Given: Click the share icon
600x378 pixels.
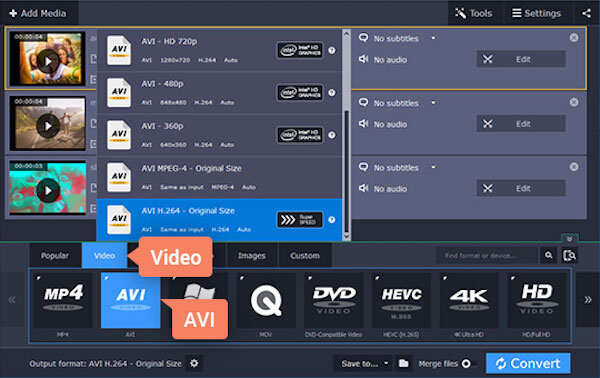Looking at the screenshot, I should 586,13.
